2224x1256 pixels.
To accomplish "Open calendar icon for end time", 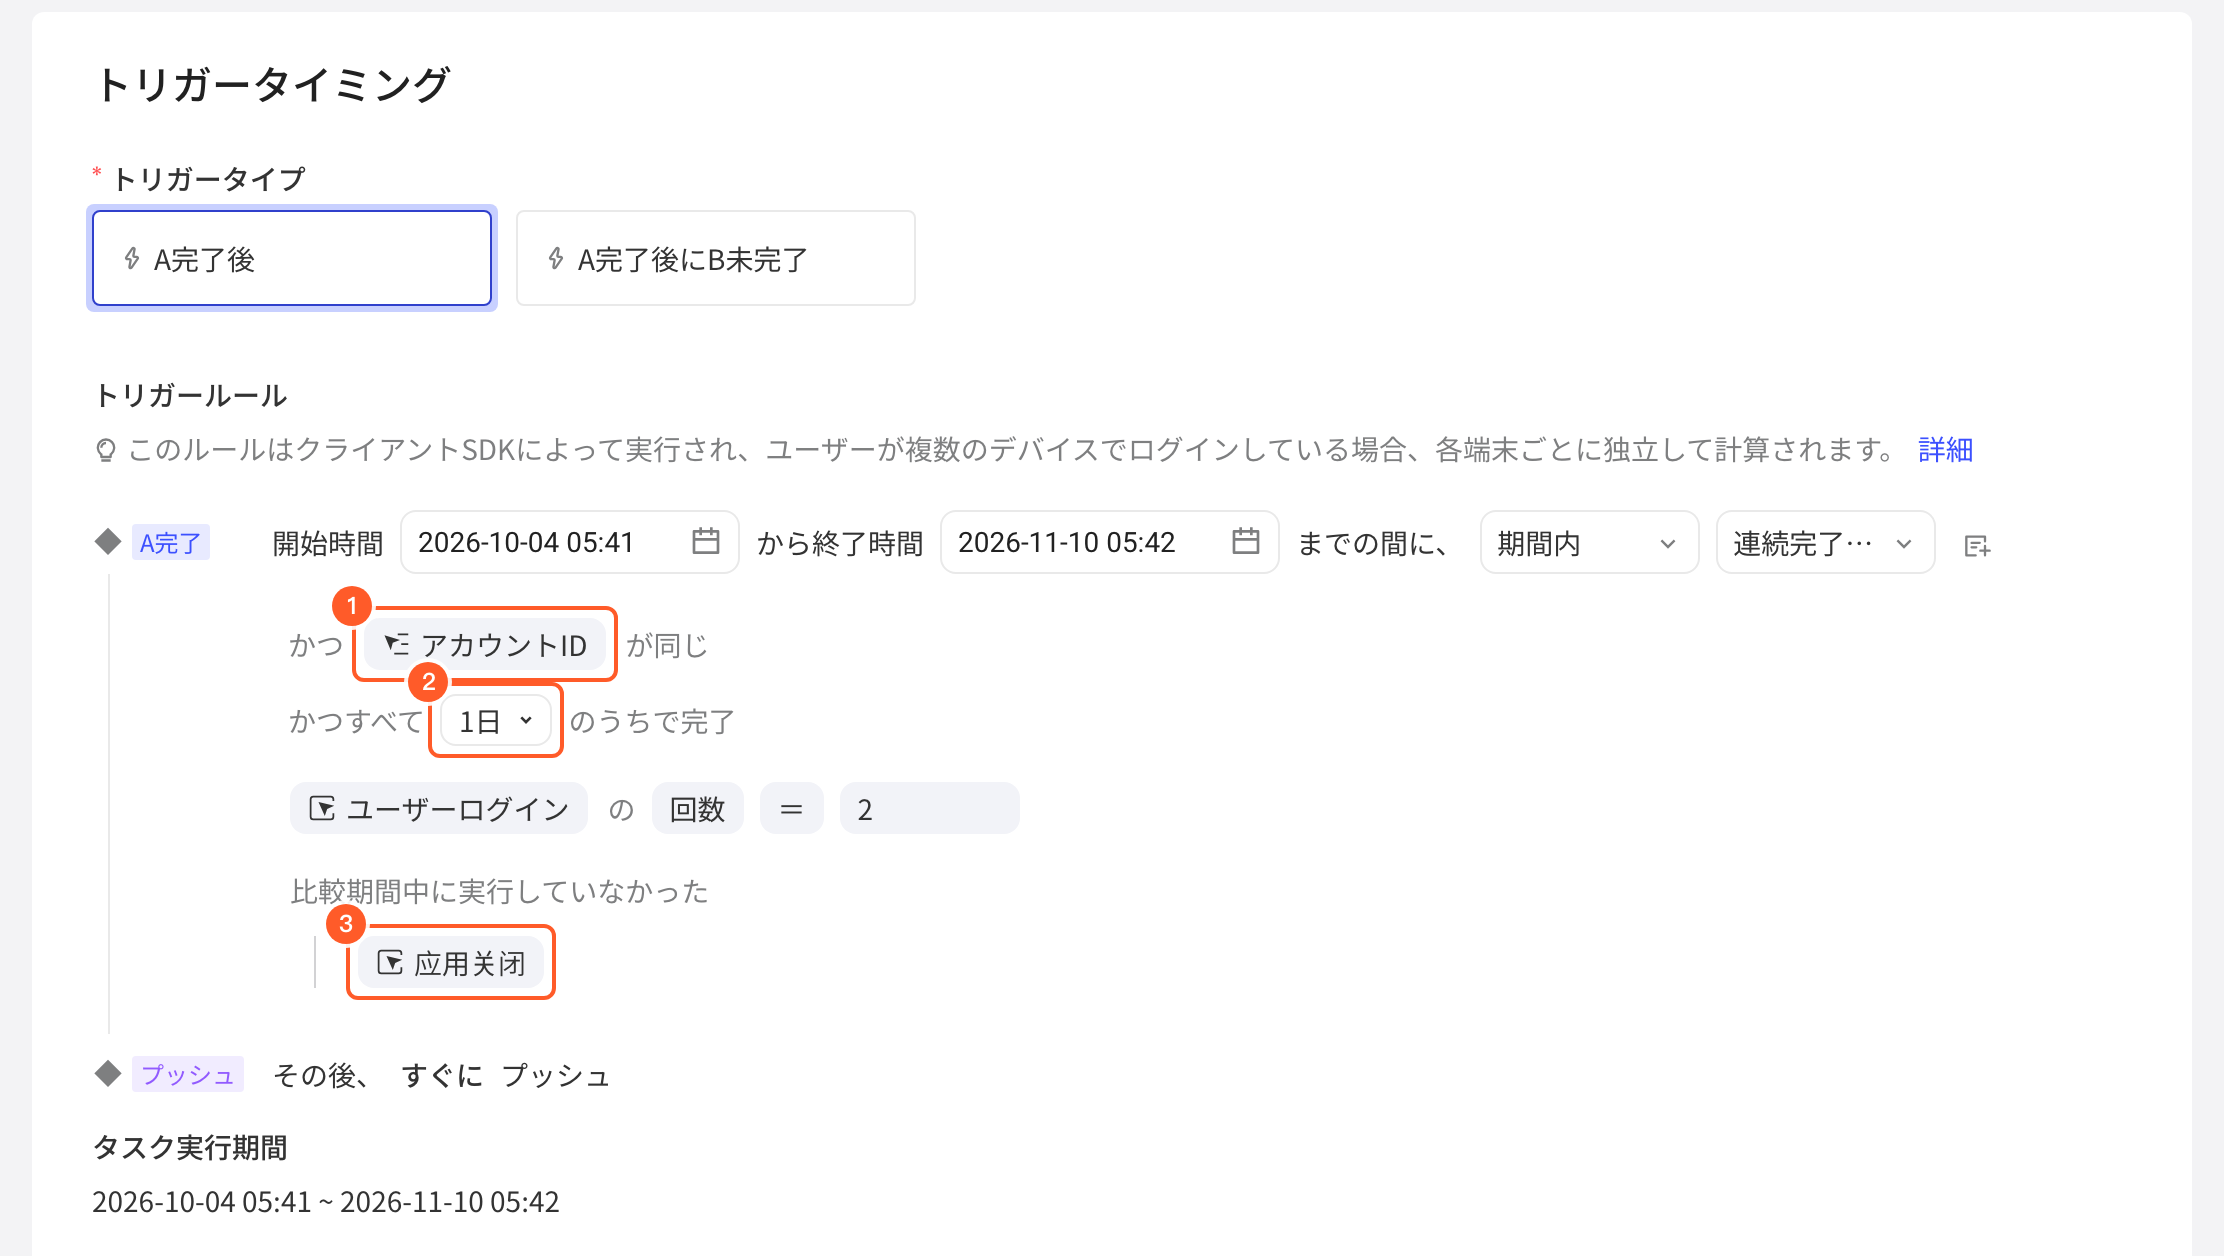I will click(1246, 541).
